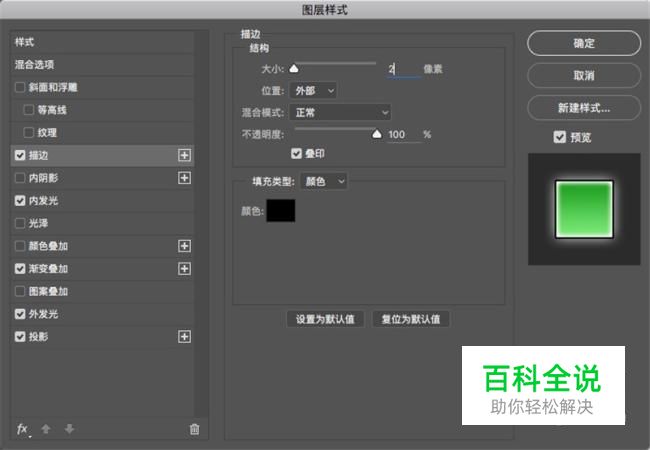Click the 设置为默认值 button

pos(325,319)
